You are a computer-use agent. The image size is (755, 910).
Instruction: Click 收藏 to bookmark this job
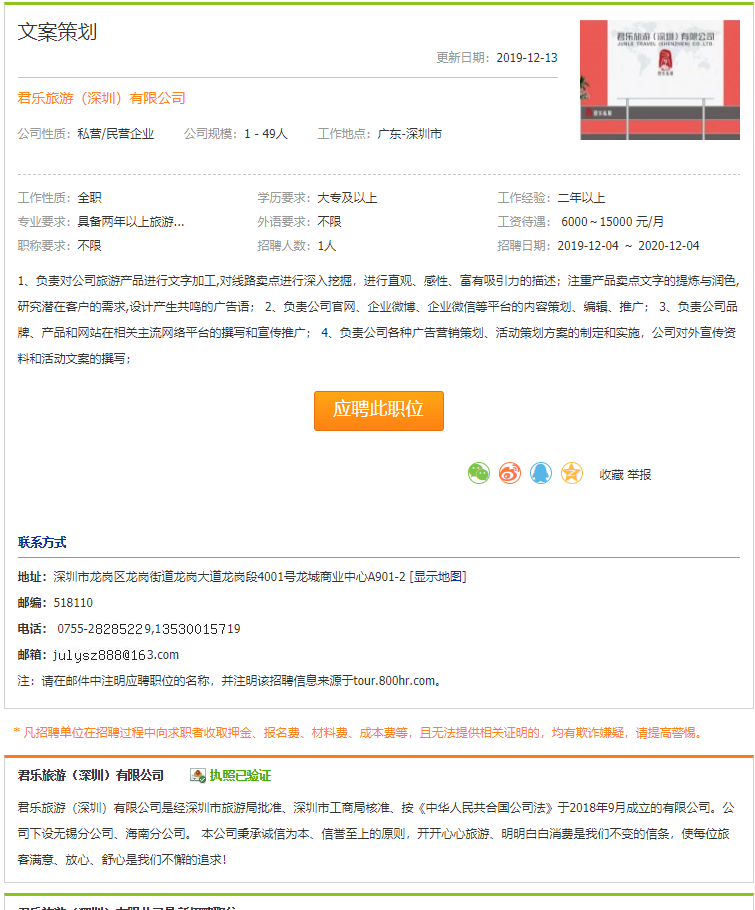(x=611, y=474)
